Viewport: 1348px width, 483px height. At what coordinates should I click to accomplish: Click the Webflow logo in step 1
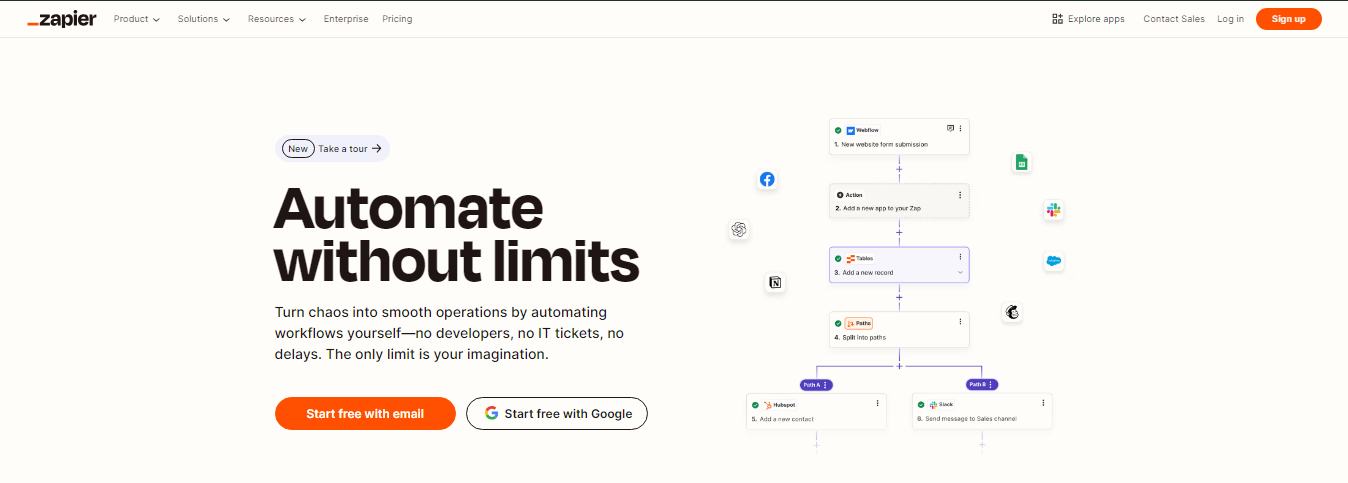pos(850,130)
